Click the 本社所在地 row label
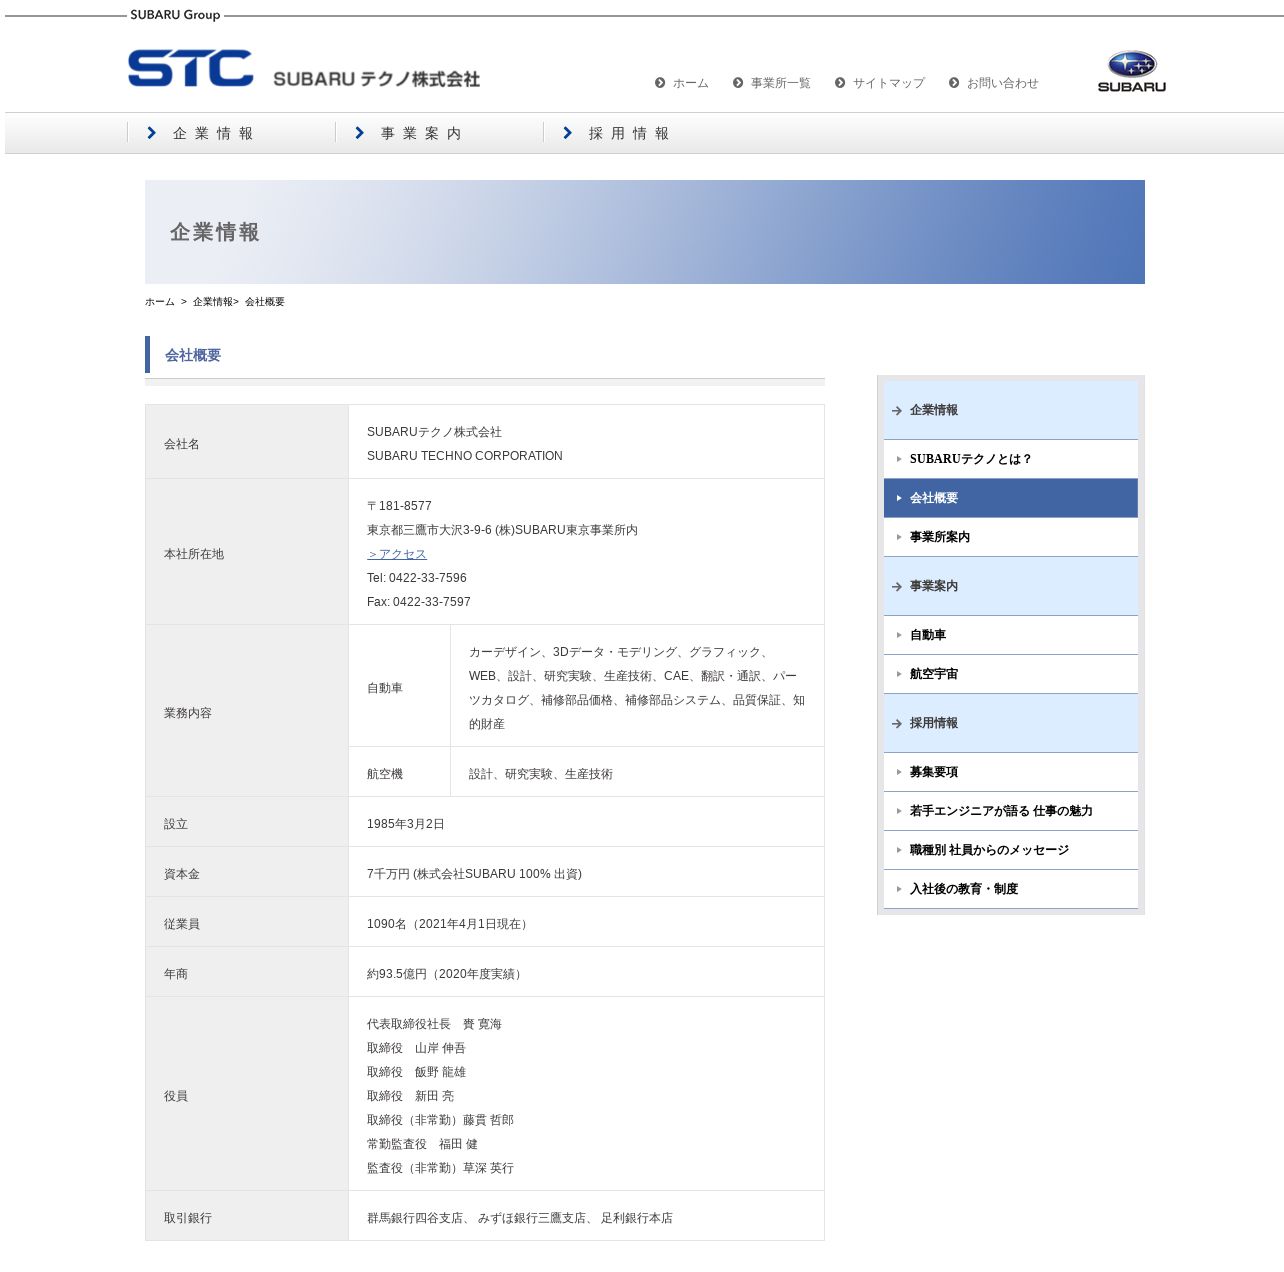This screenshot has height=1272, width=1284. coord(194,554)
